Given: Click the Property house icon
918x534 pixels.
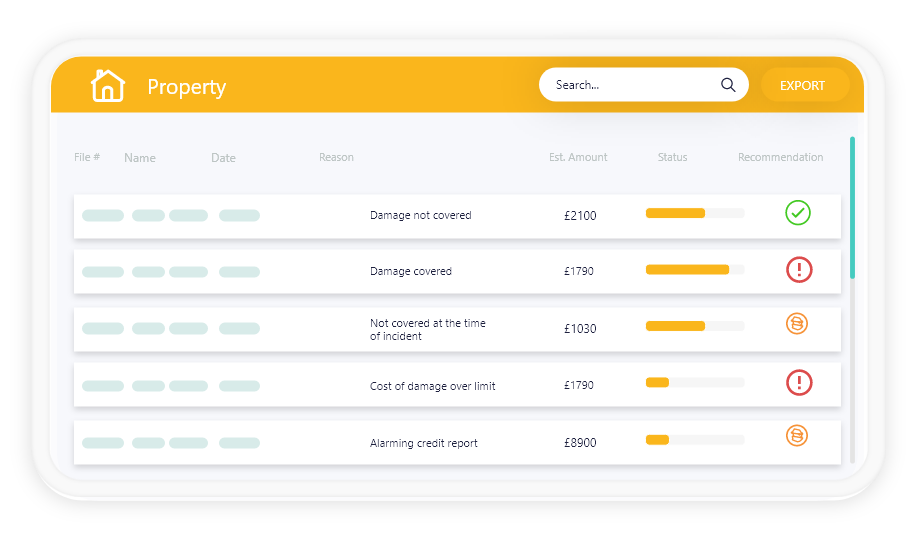Looking at the screenshot, I should [108, 85].
